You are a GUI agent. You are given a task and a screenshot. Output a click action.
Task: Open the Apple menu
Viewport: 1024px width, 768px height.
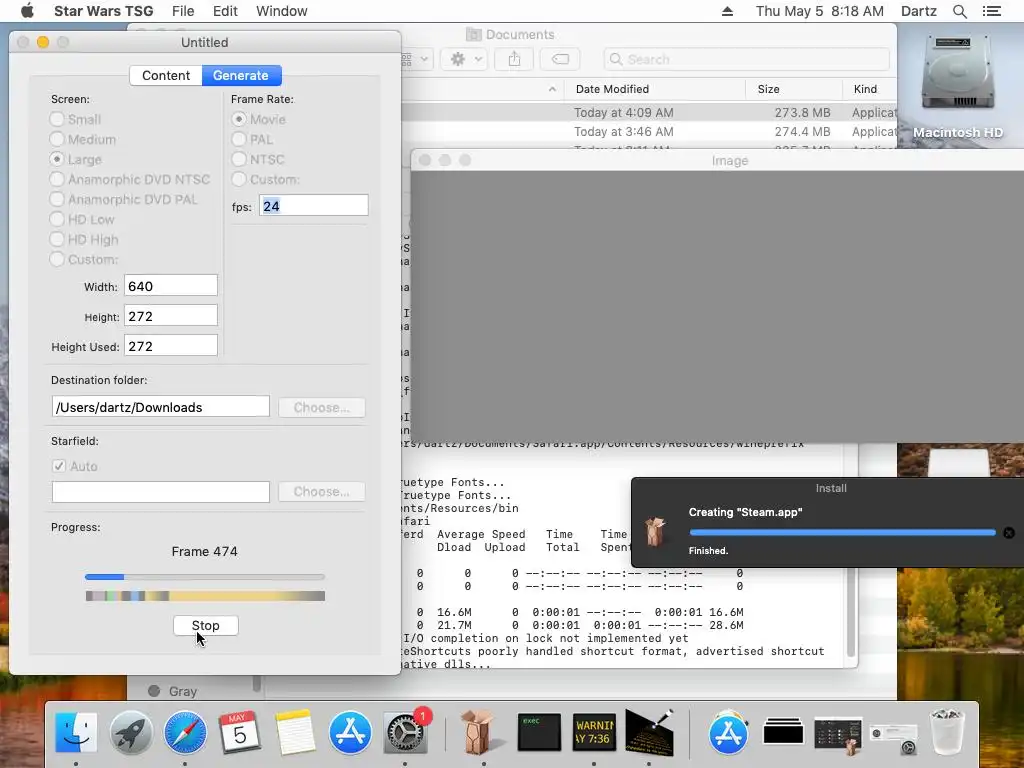click(x=27, y=11)
